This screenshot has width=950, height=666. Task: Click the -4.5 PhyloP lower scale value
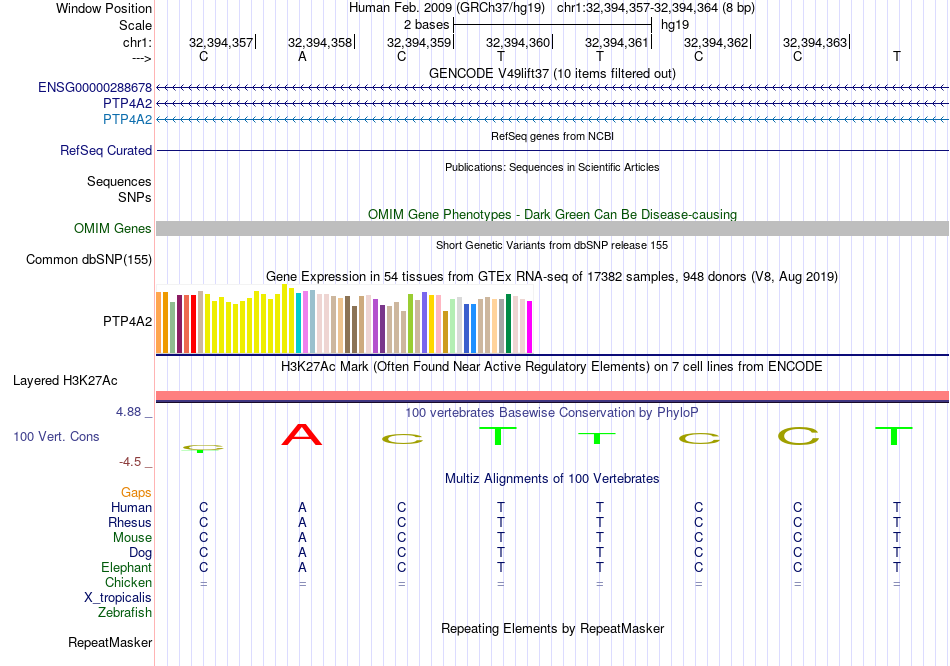130,462
